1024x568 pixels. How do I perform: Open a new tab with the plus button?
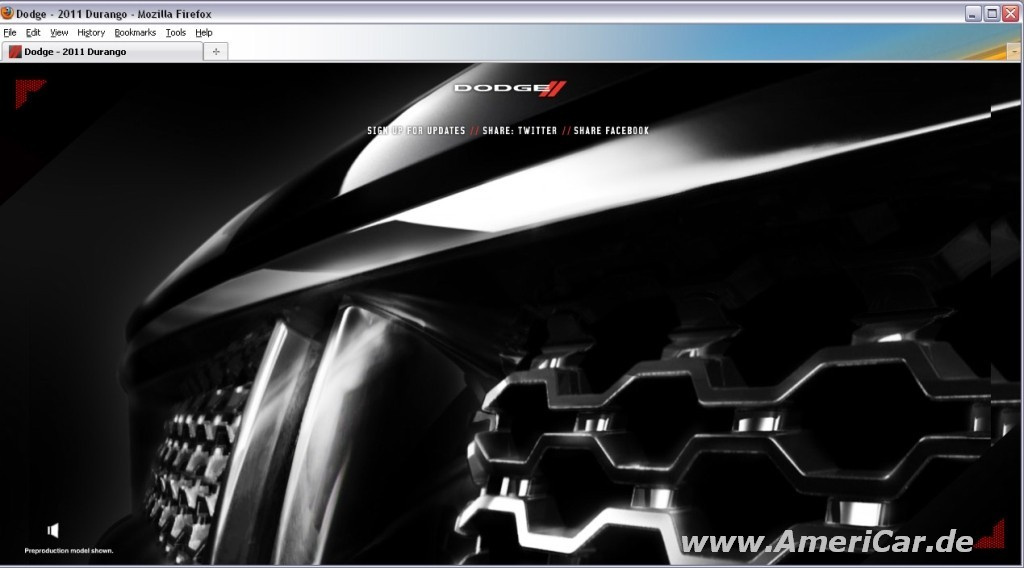tap(216, 51)
